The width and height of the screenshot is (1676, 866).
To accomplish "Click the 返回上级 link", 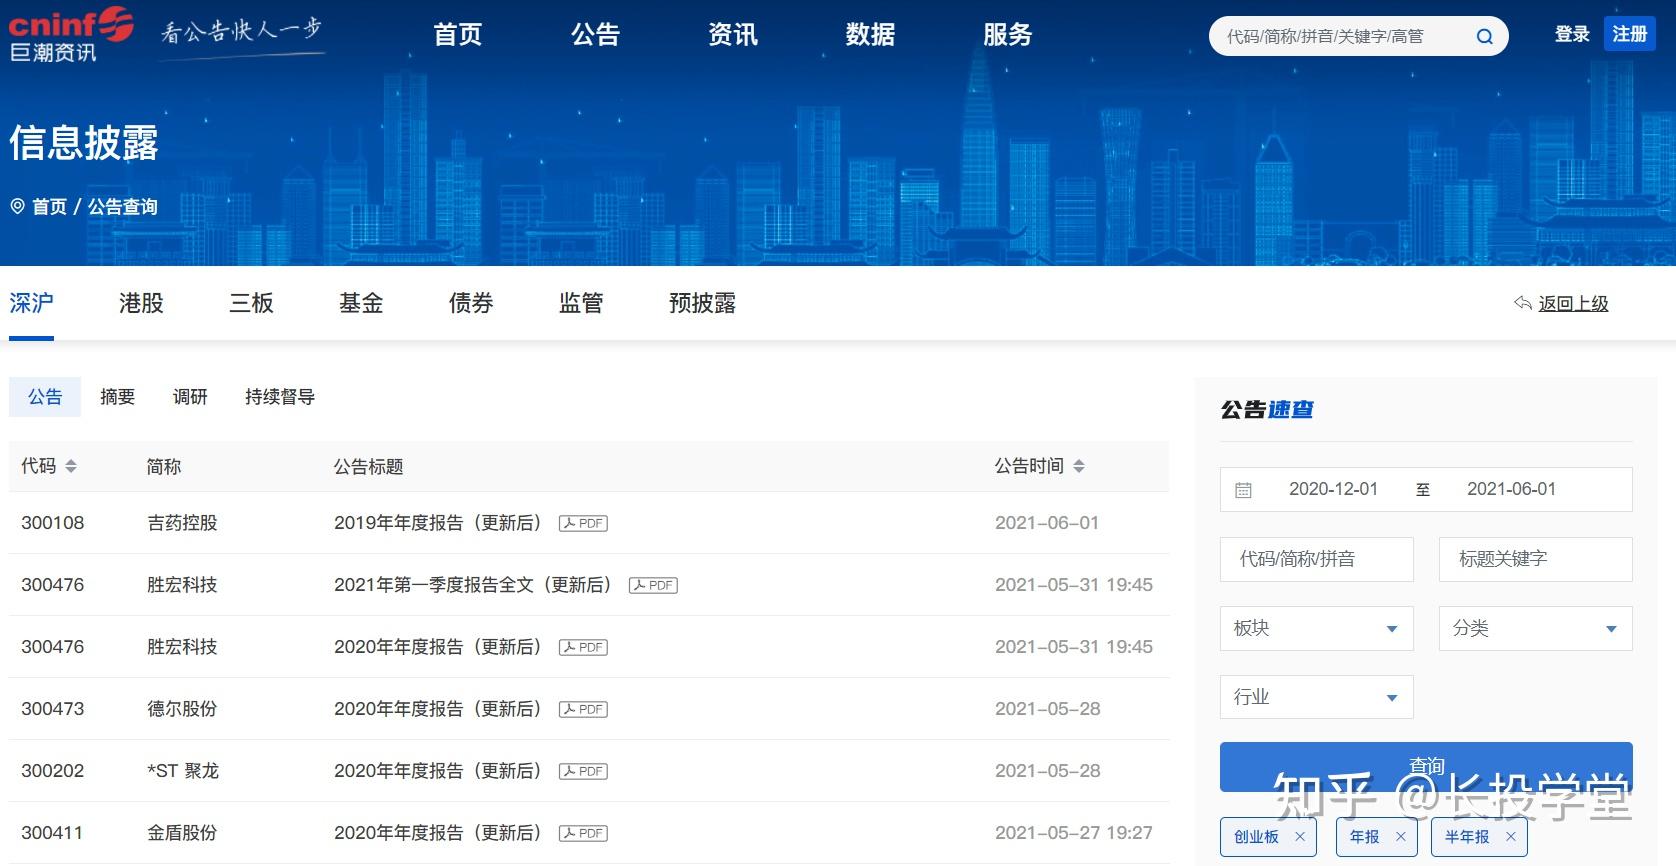I will pyautogui.click(x=1573, y=303).
